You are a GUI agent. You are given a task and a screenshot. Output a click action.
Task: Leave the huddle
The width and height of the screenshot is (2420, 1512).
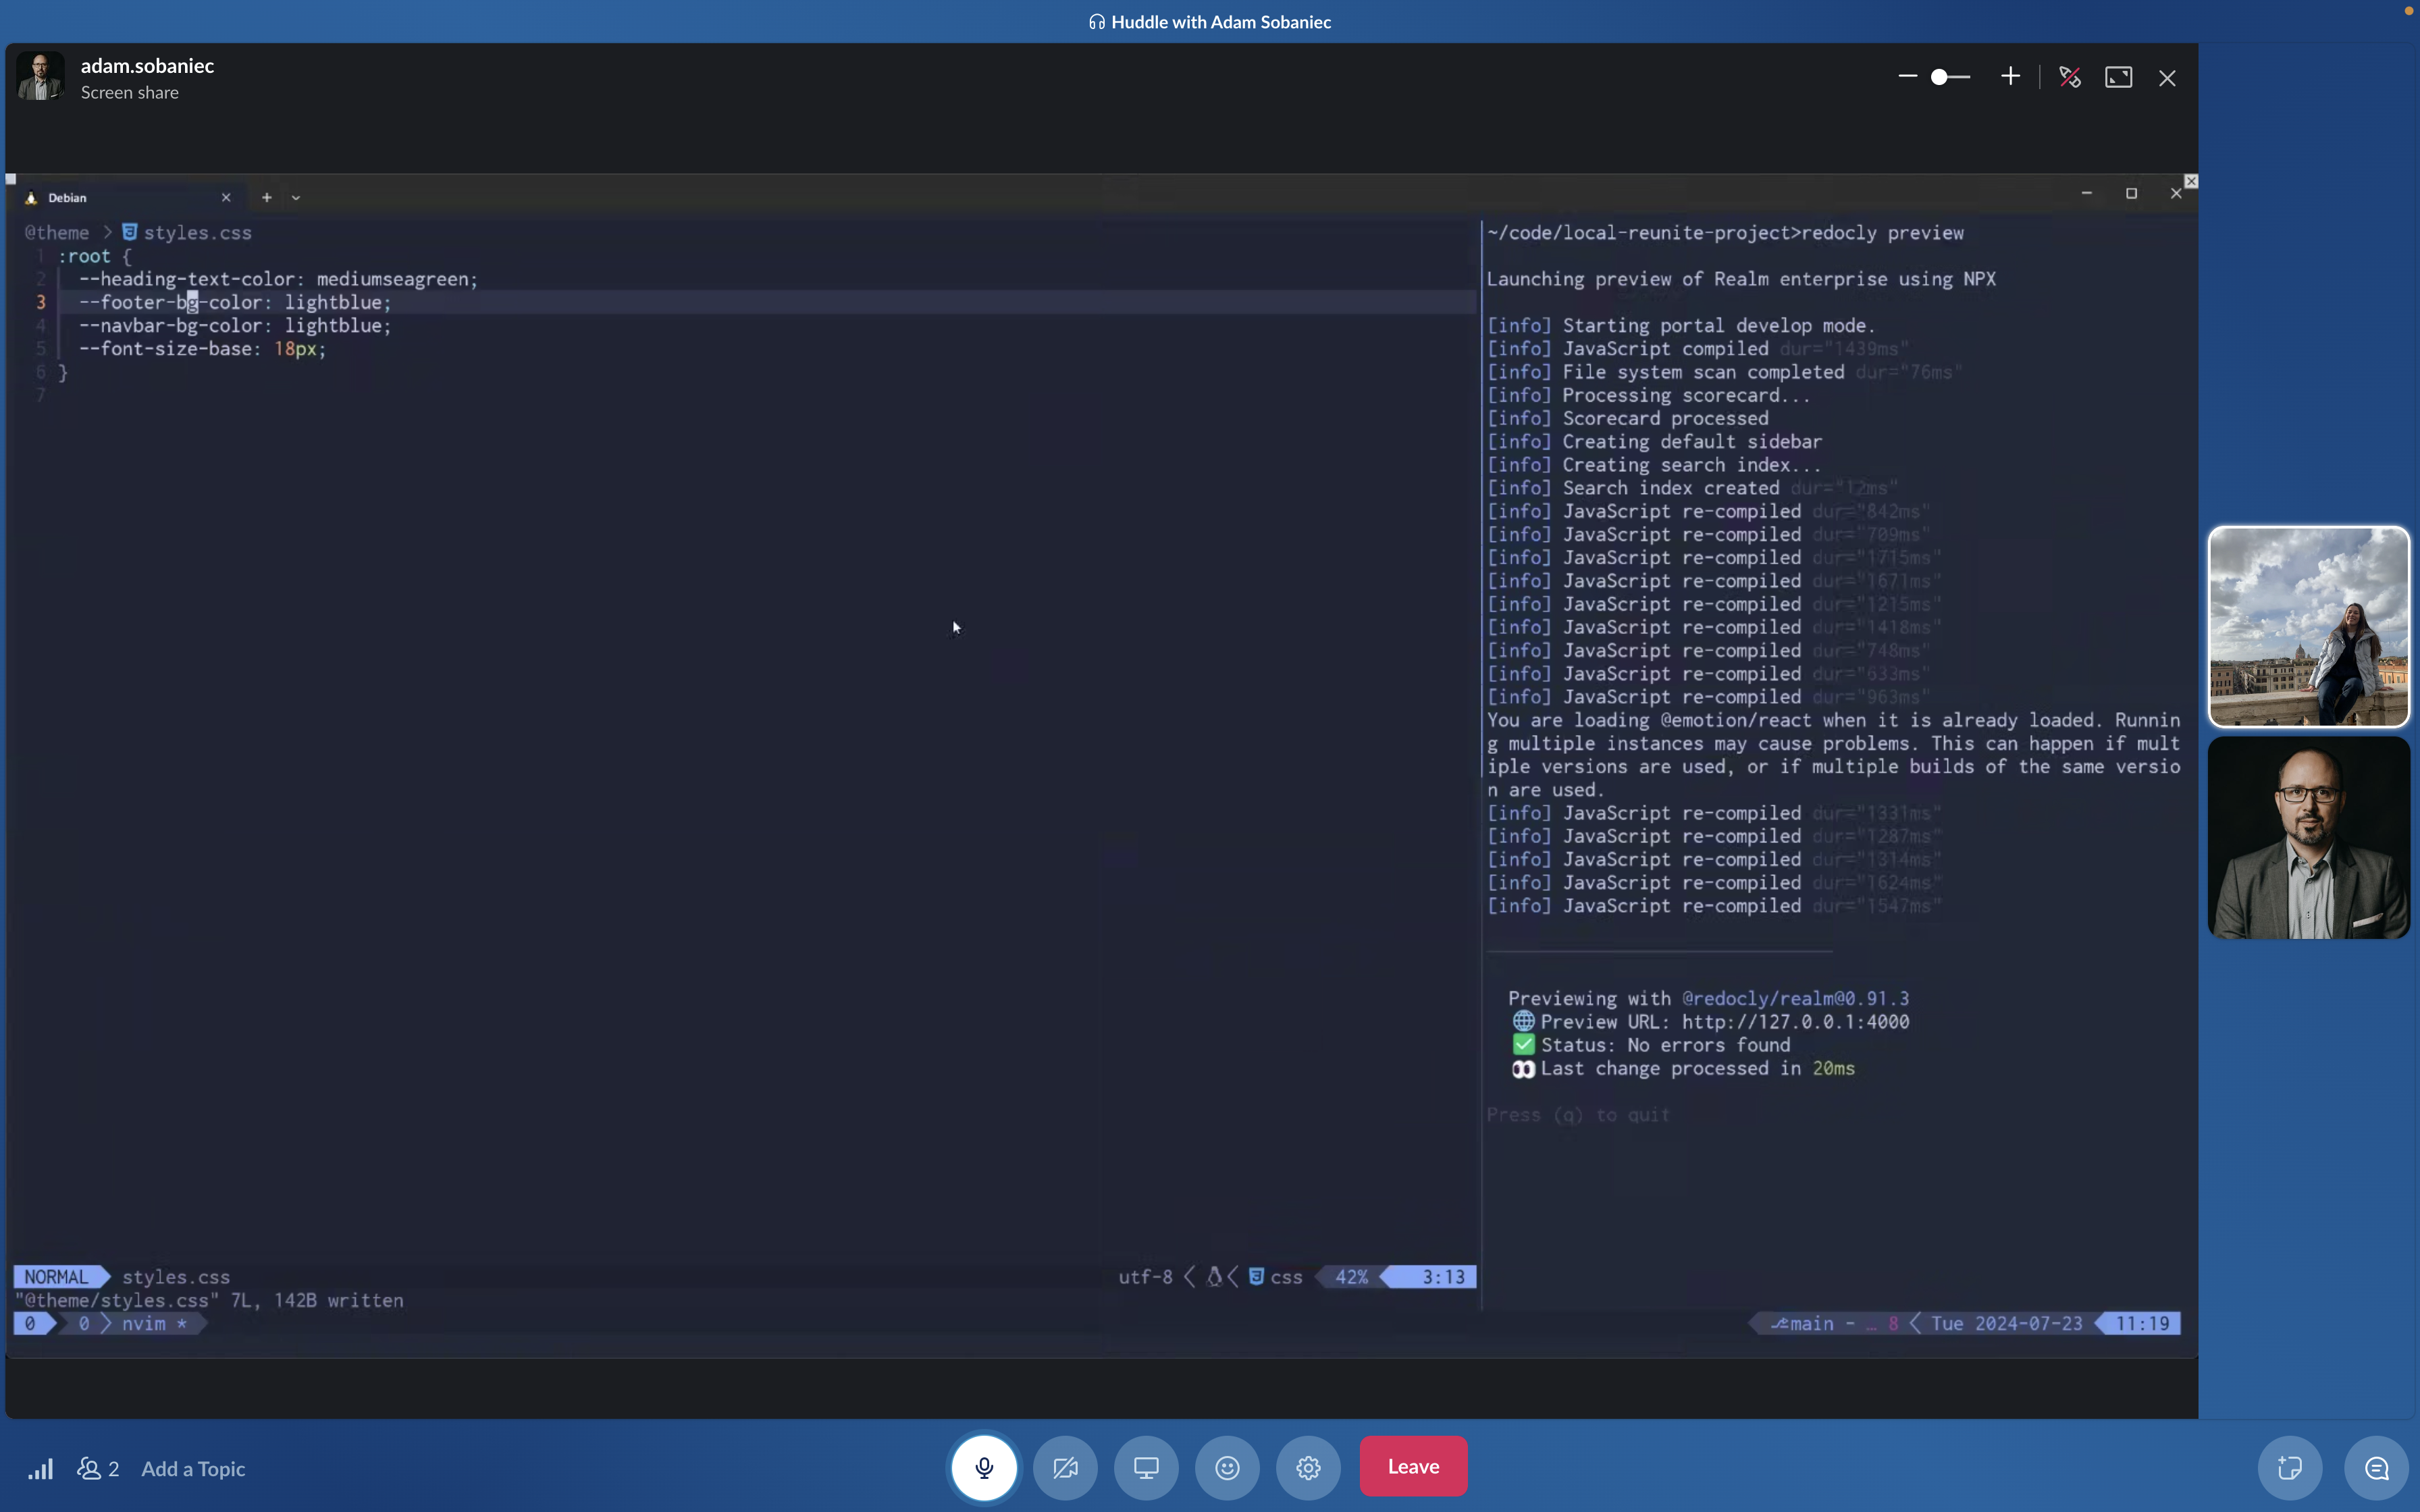tap(1412, 1466)
